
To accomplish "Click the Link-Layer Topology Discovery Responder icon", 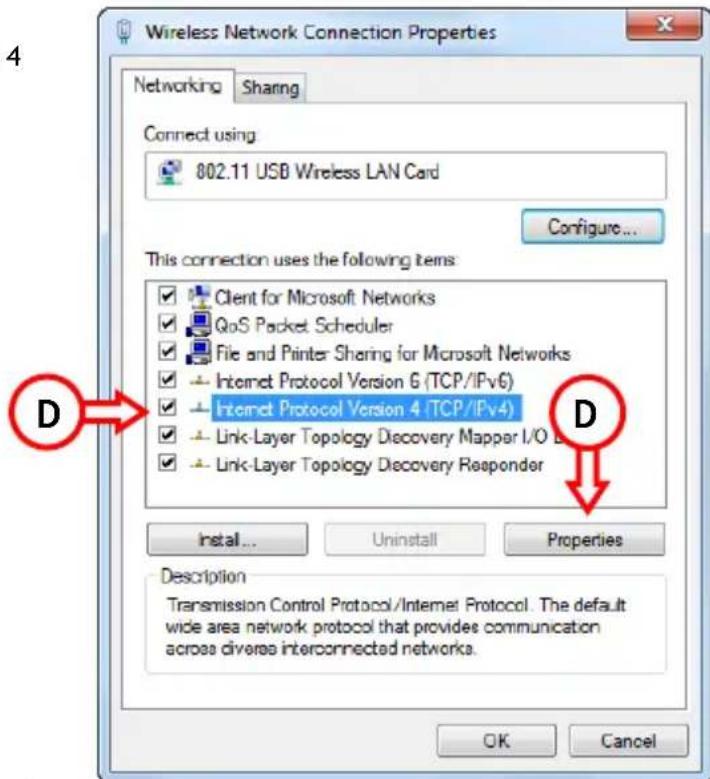I will [x=200, y=465].
